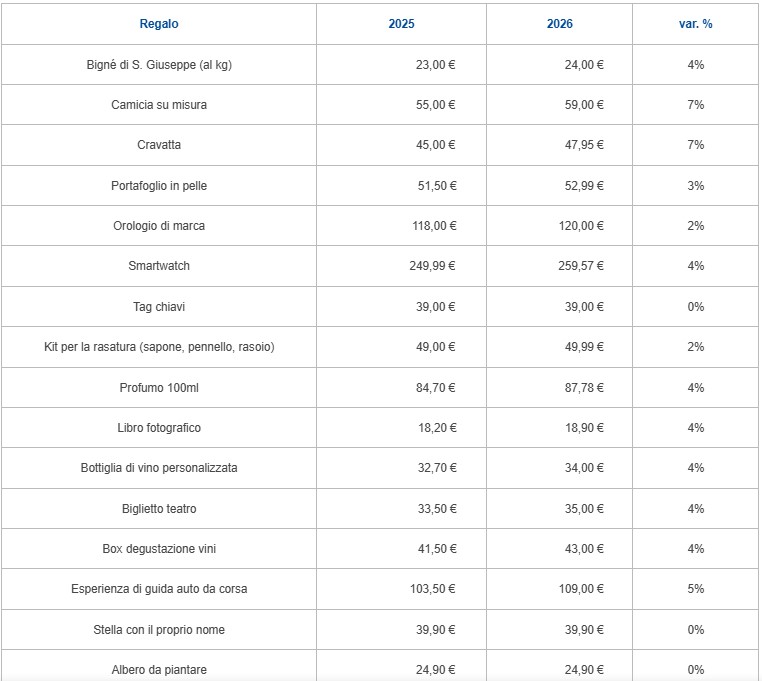This screenshot has width=762, height=681.
Task: Click the Bottiglia di vino personalizzata cell
Action: tap(159, 468)
